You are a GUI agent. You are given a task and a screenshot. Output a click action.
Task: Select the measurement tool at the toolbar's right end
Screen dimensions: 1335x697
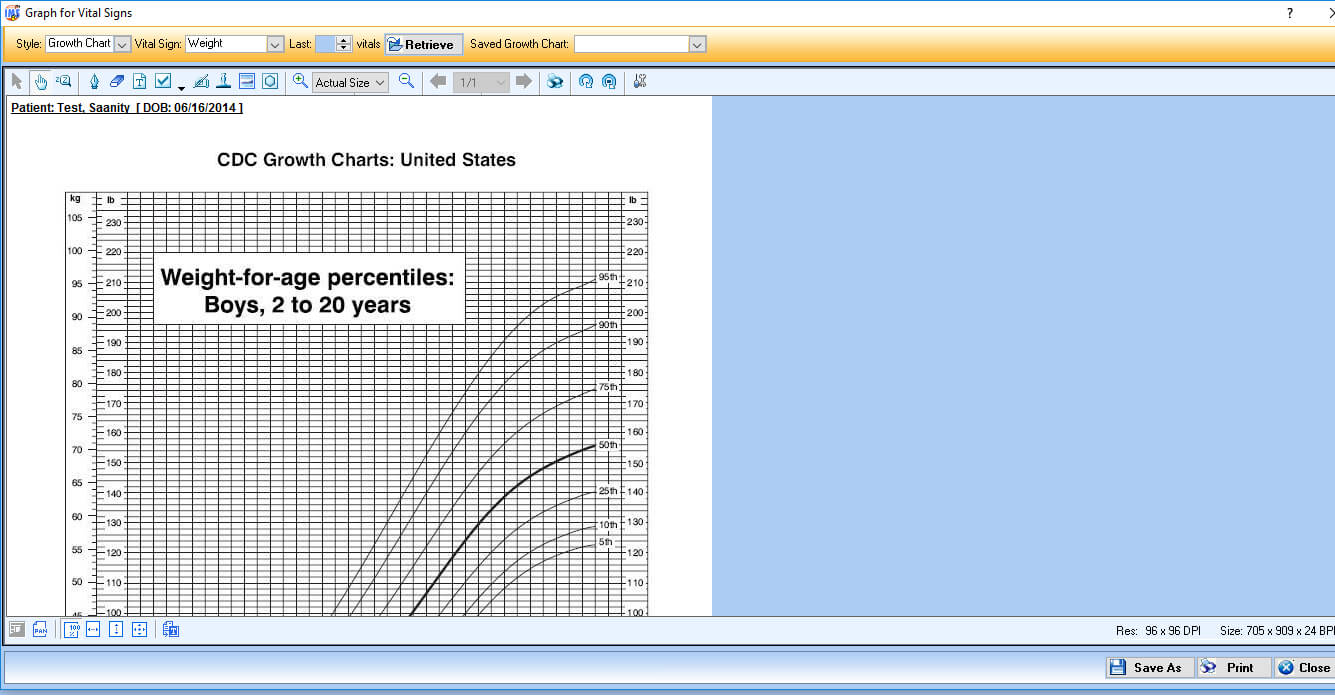[x=639, y=81]
